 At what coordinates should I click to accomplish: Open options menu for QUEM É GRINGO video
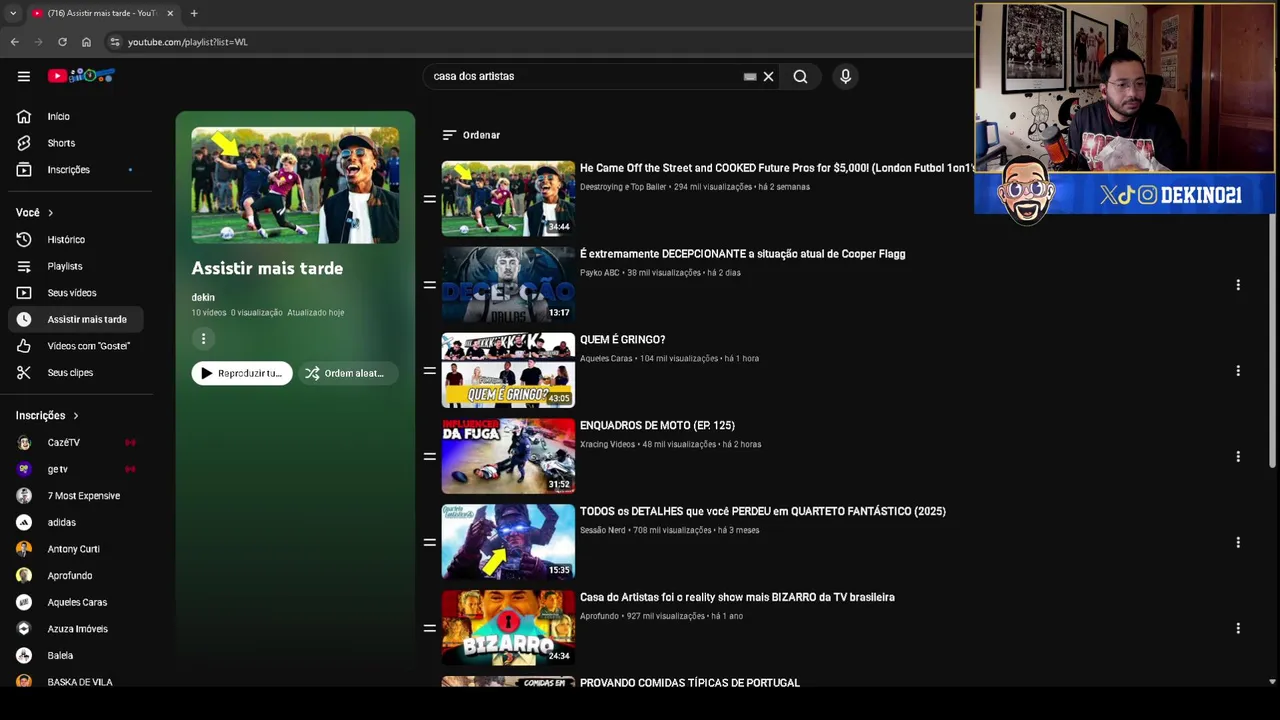click(1238, 371)
